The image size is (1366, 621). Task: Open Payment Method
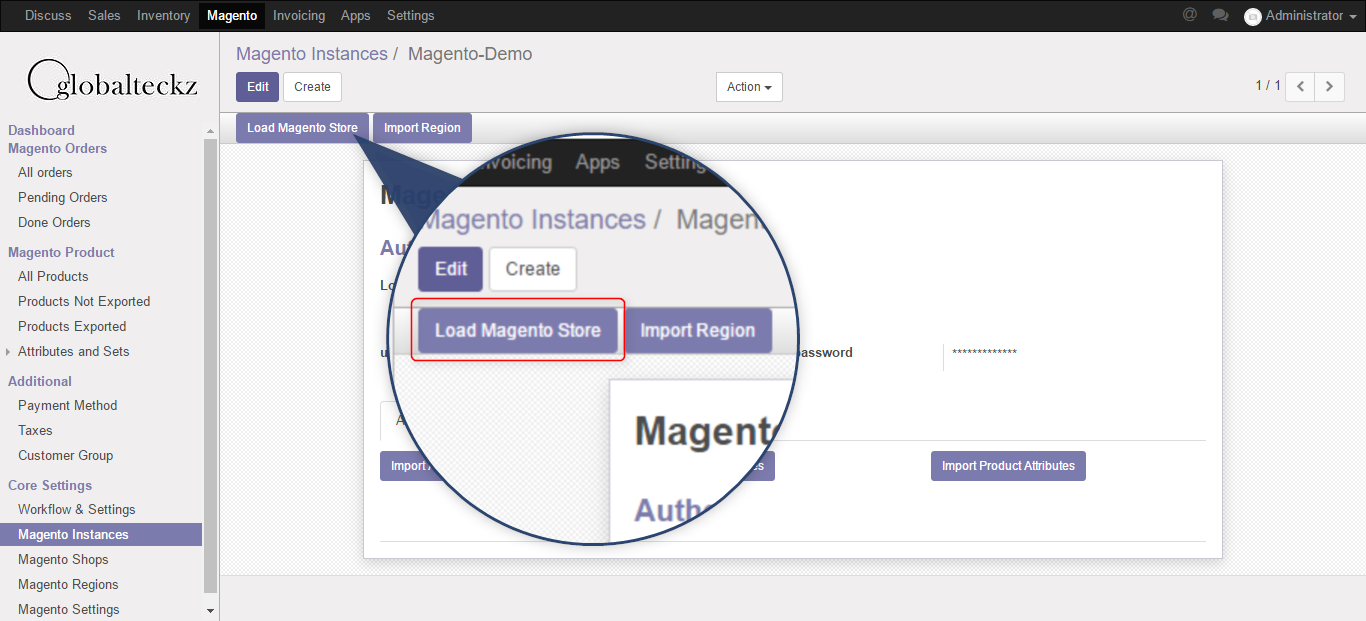(x=67, y=405)
